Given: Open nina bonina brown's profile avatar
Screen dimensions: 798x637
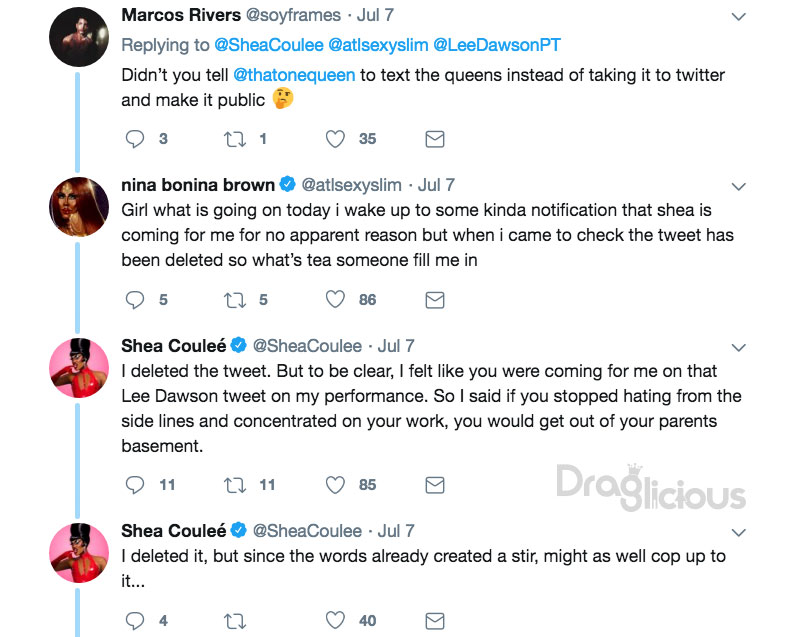Looking at the screenshot, I should point(79,207).
